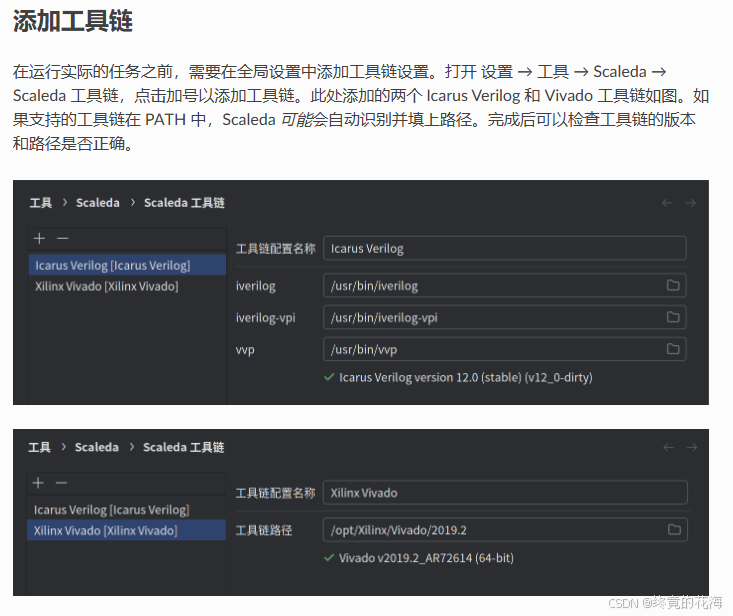Screen dimensions: 733x616
Task: Open folder browser for vvp path
Action: click(673, 349)
